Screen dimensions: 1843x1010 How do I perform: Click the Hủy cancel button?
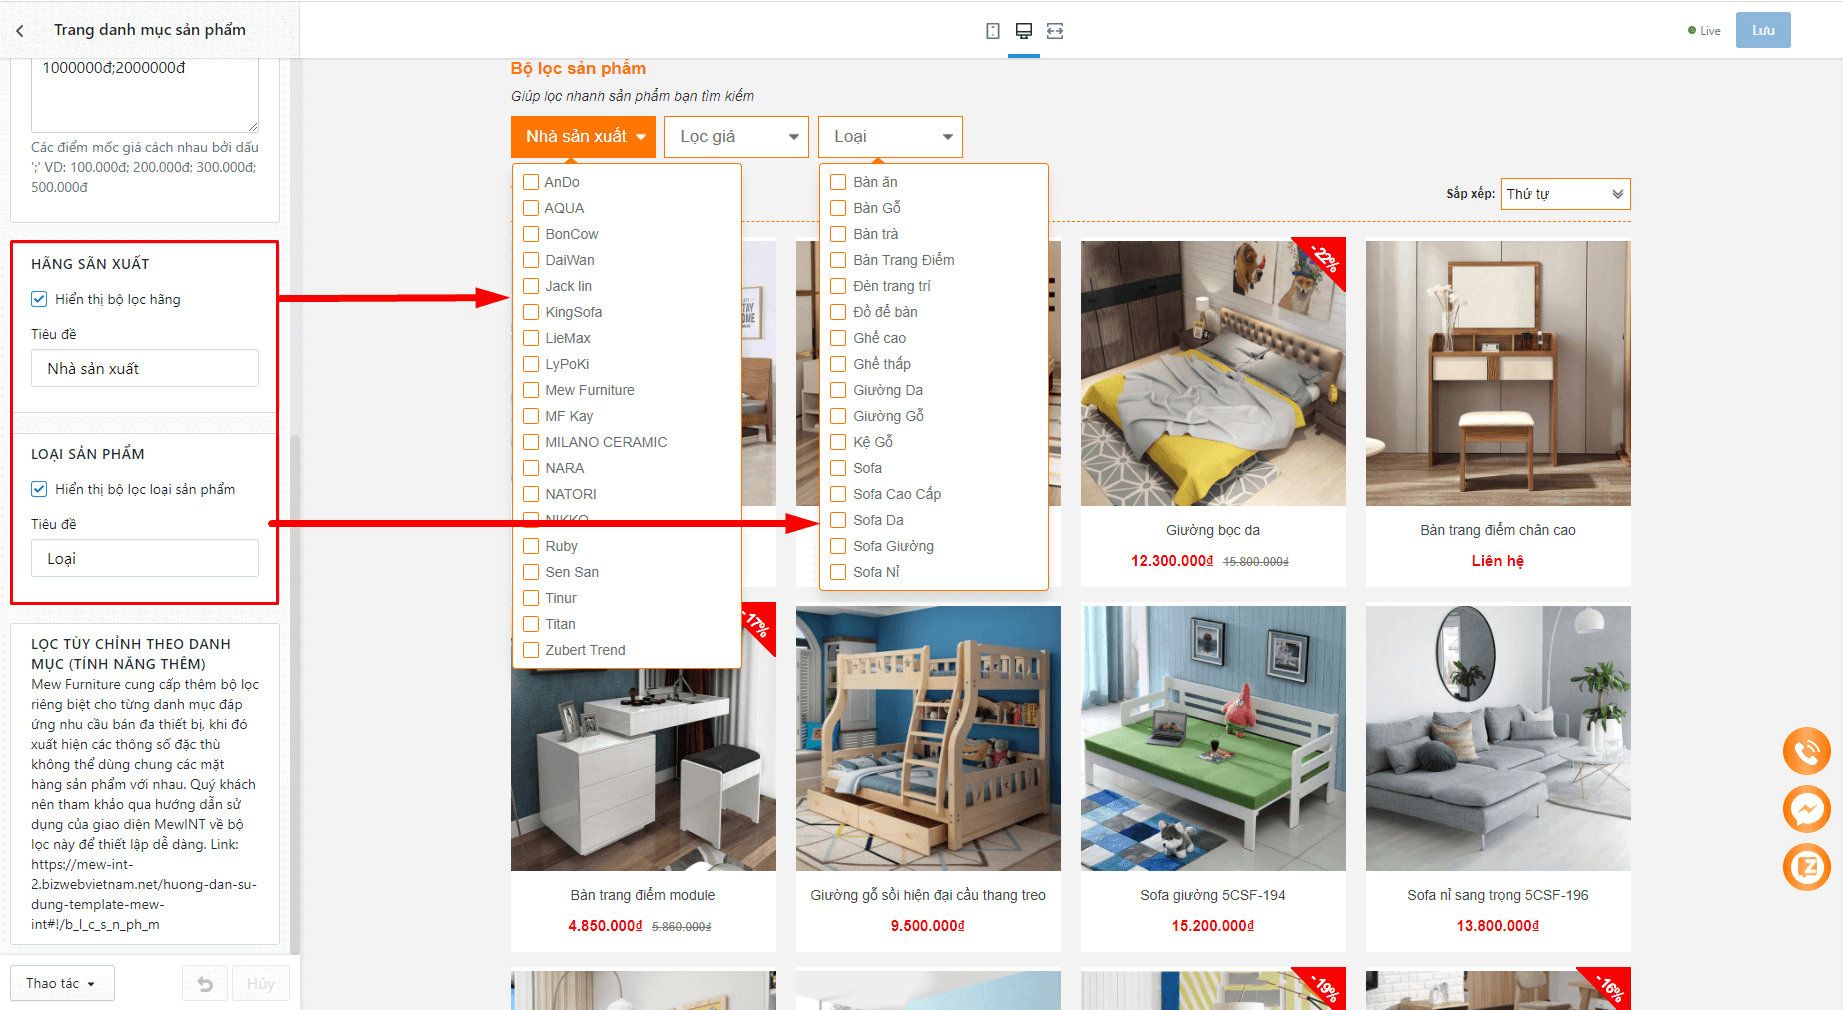click(261, 984)
